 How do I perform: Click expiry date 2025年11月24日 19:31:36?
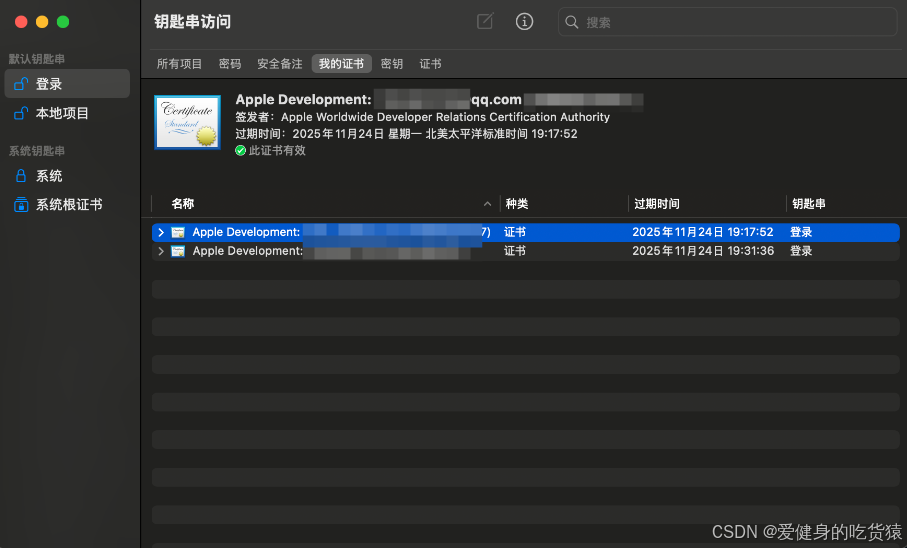click(703, 251)
